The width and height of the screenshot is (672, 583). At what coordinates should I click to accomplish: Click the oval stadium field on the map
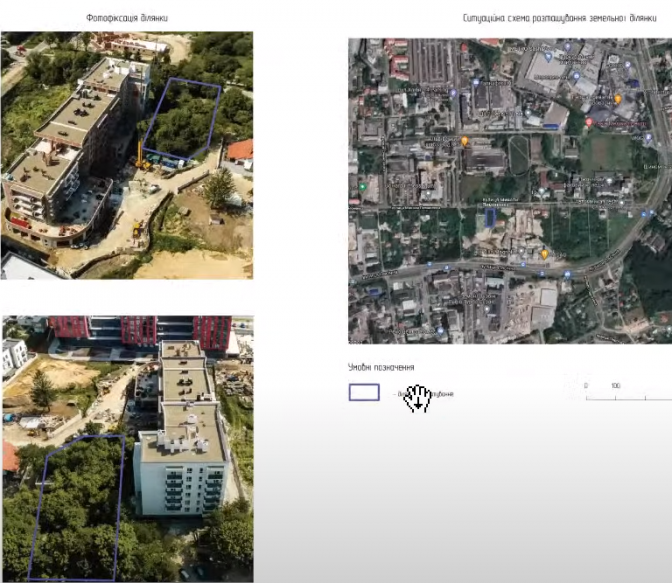click(x=518, y=154)
